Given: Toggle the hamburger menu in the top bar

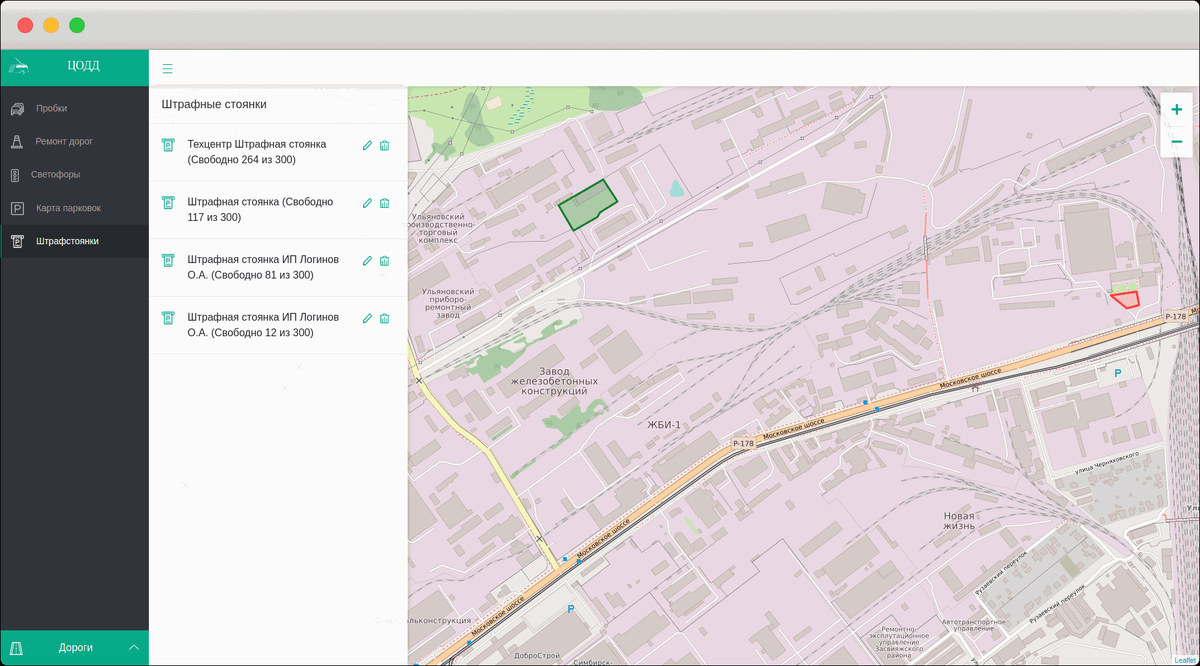Looking at the screenshot, I should click(x=167, y=69).
